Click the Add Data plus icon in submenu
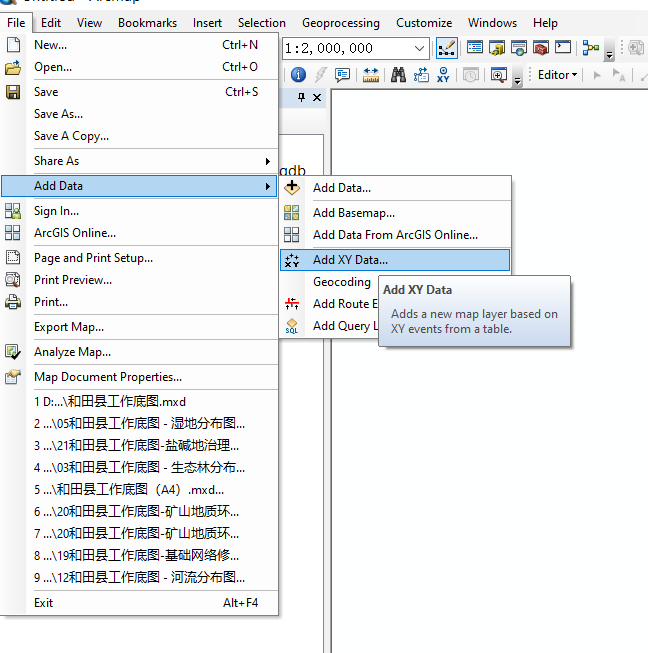This screenshot has height=653, width=648. pos(292,187)
